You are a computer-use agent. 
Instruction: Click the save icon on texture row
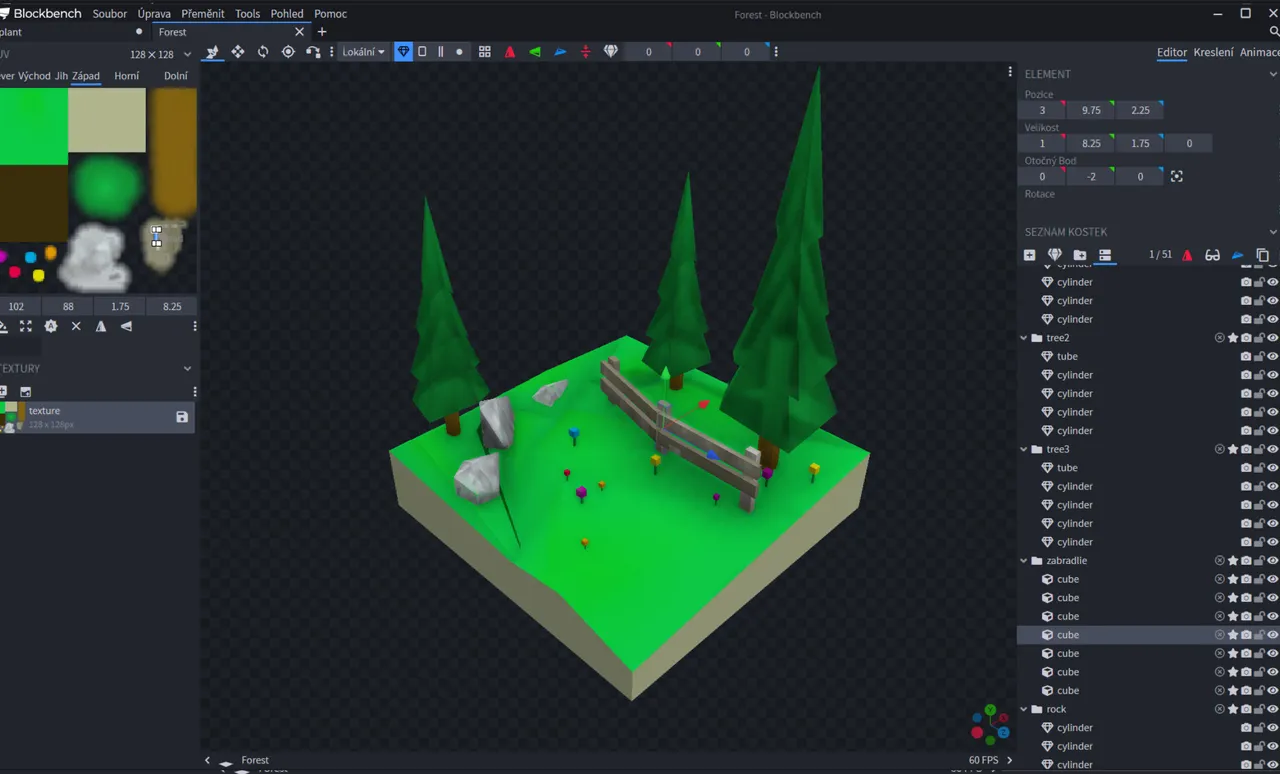pyautogui.click(x=182, y=417)
